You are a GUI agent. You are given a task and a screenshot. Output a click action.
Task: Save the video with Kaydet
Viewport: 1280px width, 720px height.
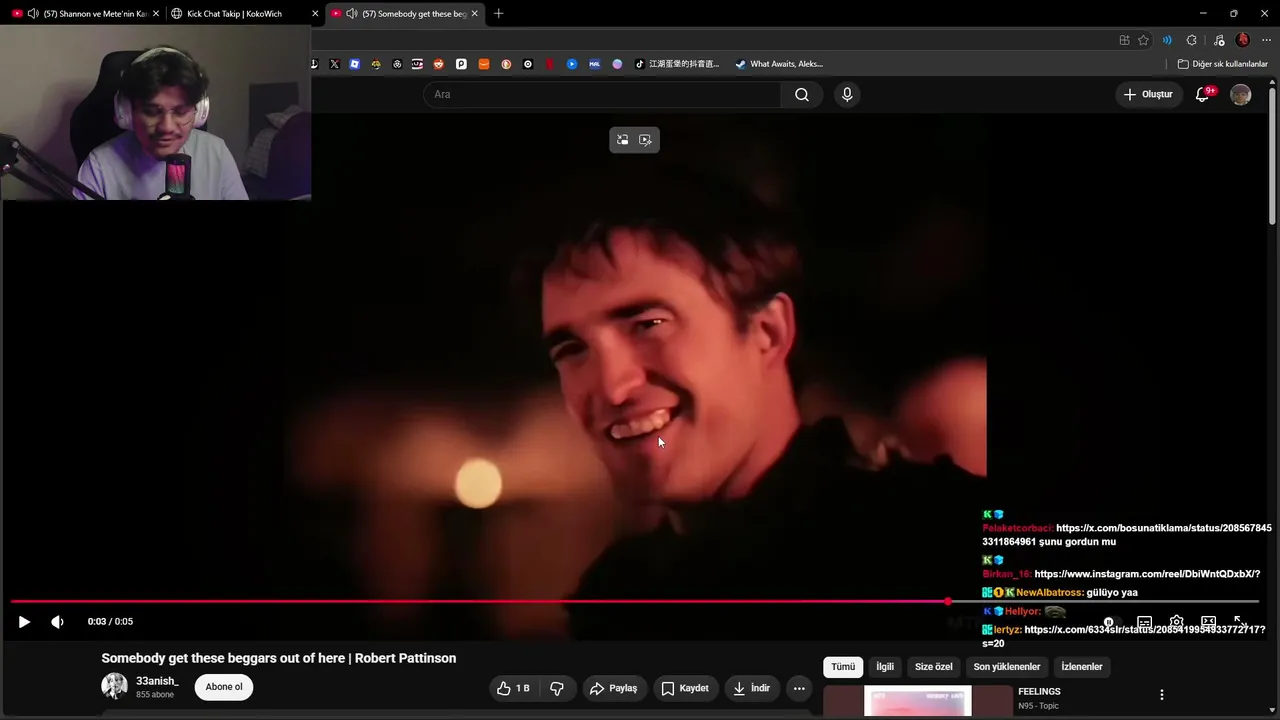[685, 688]
